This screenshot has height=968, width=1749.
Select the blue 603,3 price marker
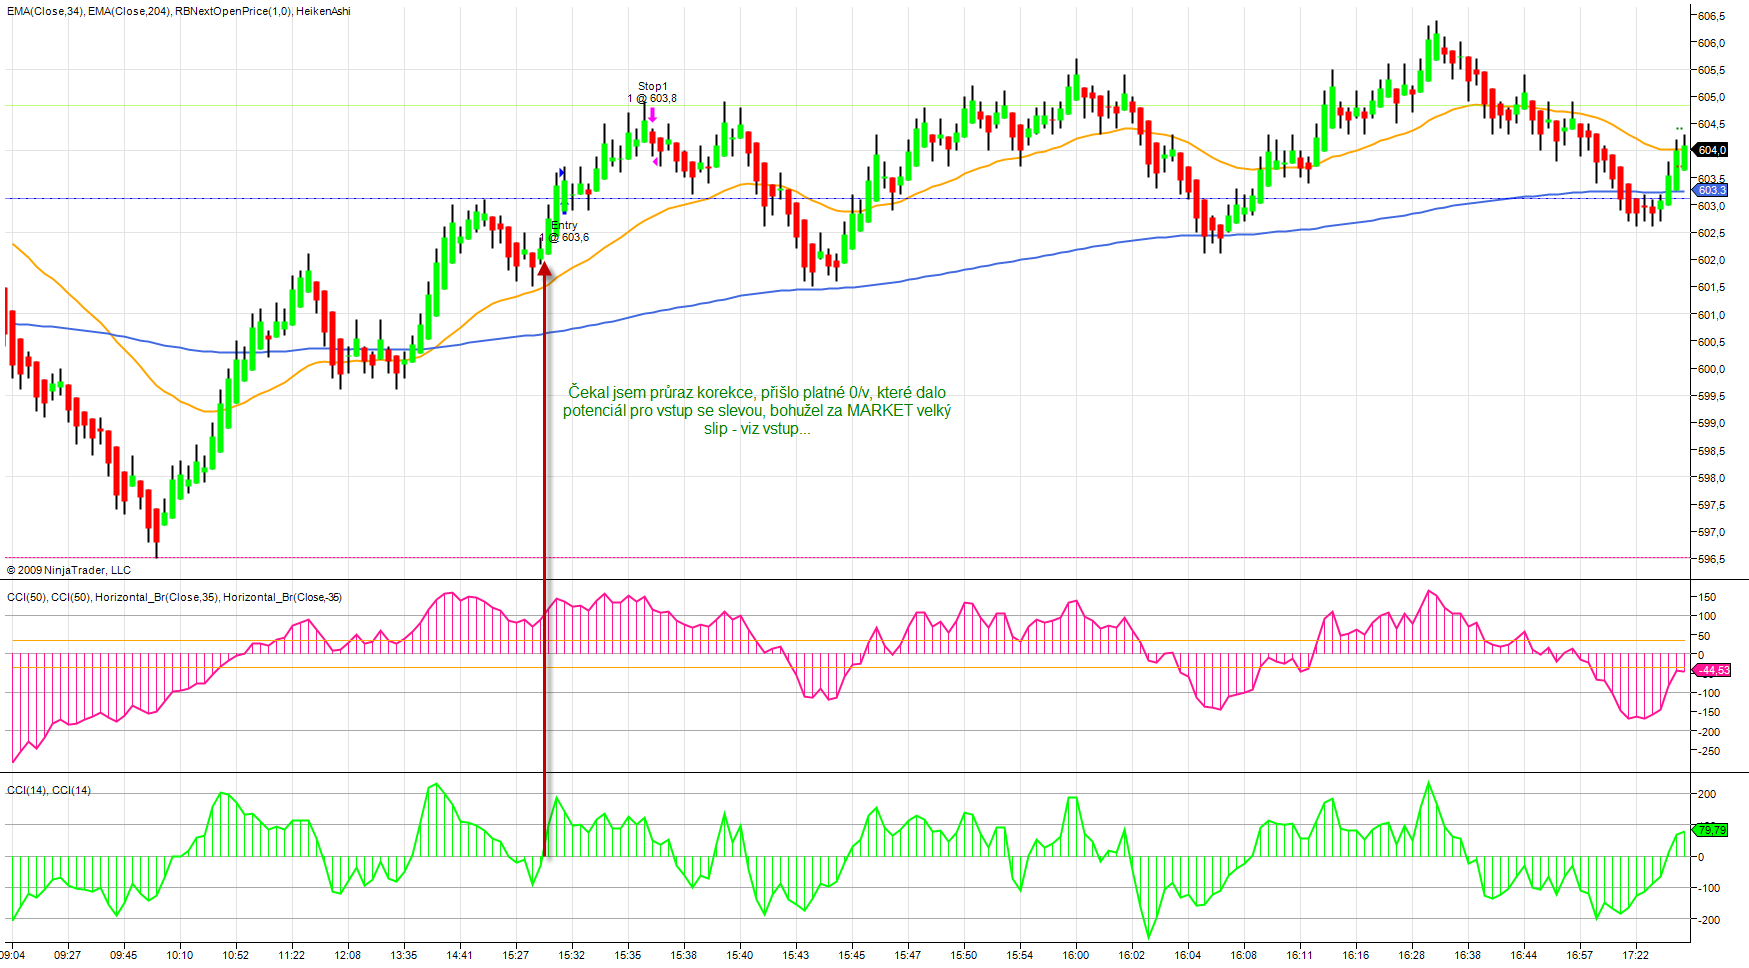(1711, 190)
